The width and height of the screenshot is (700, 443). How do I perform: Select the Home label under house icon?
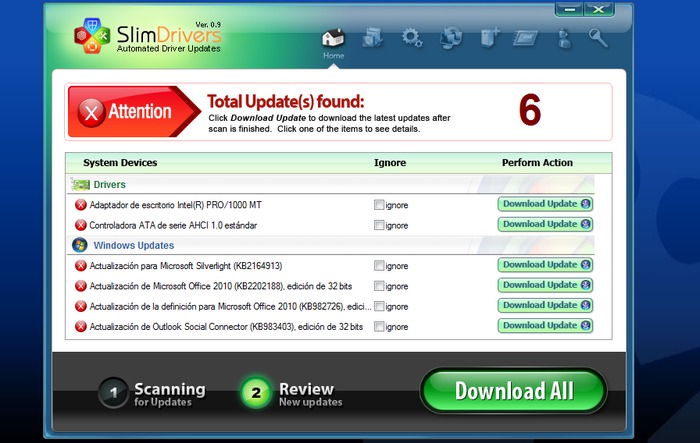[x=333, y=56]
